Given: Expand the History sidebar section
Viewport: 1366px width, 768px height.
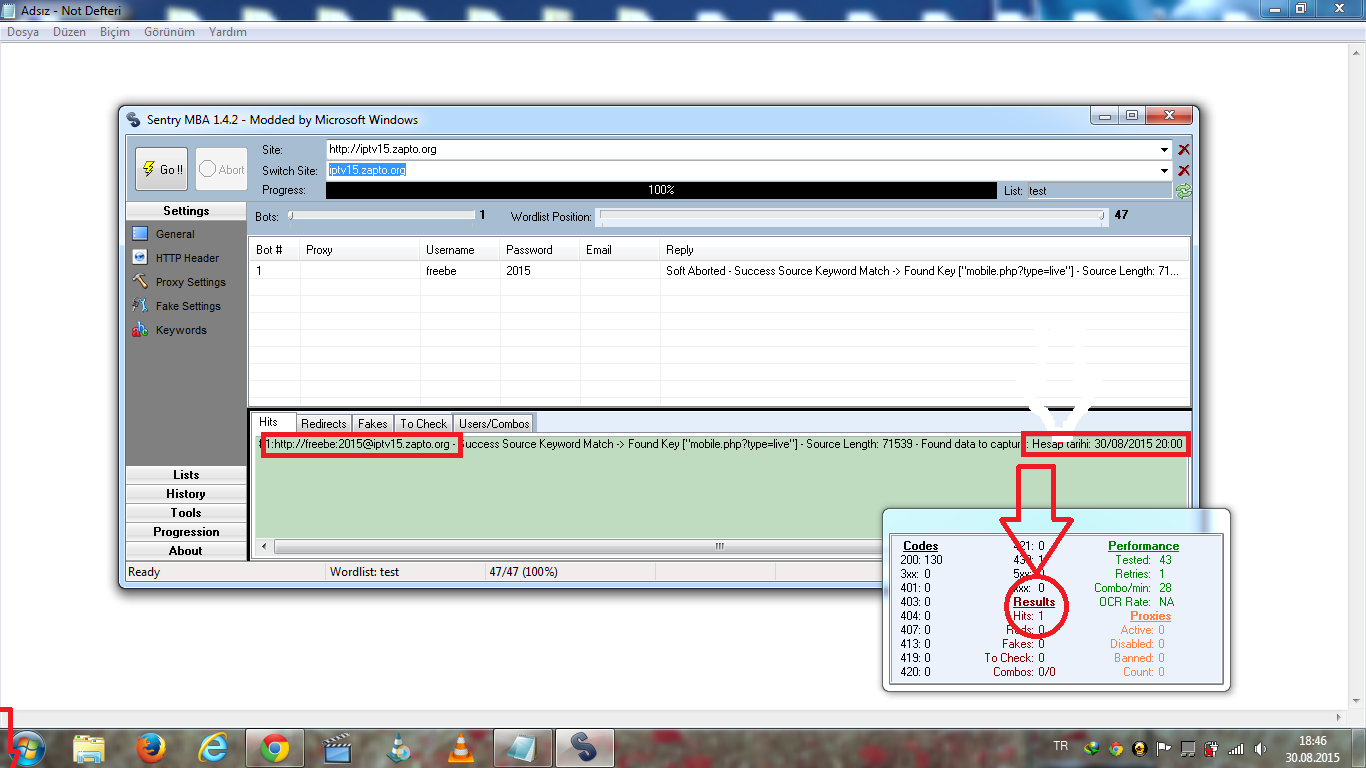Looking at the screenshot, I should point(186,494).
